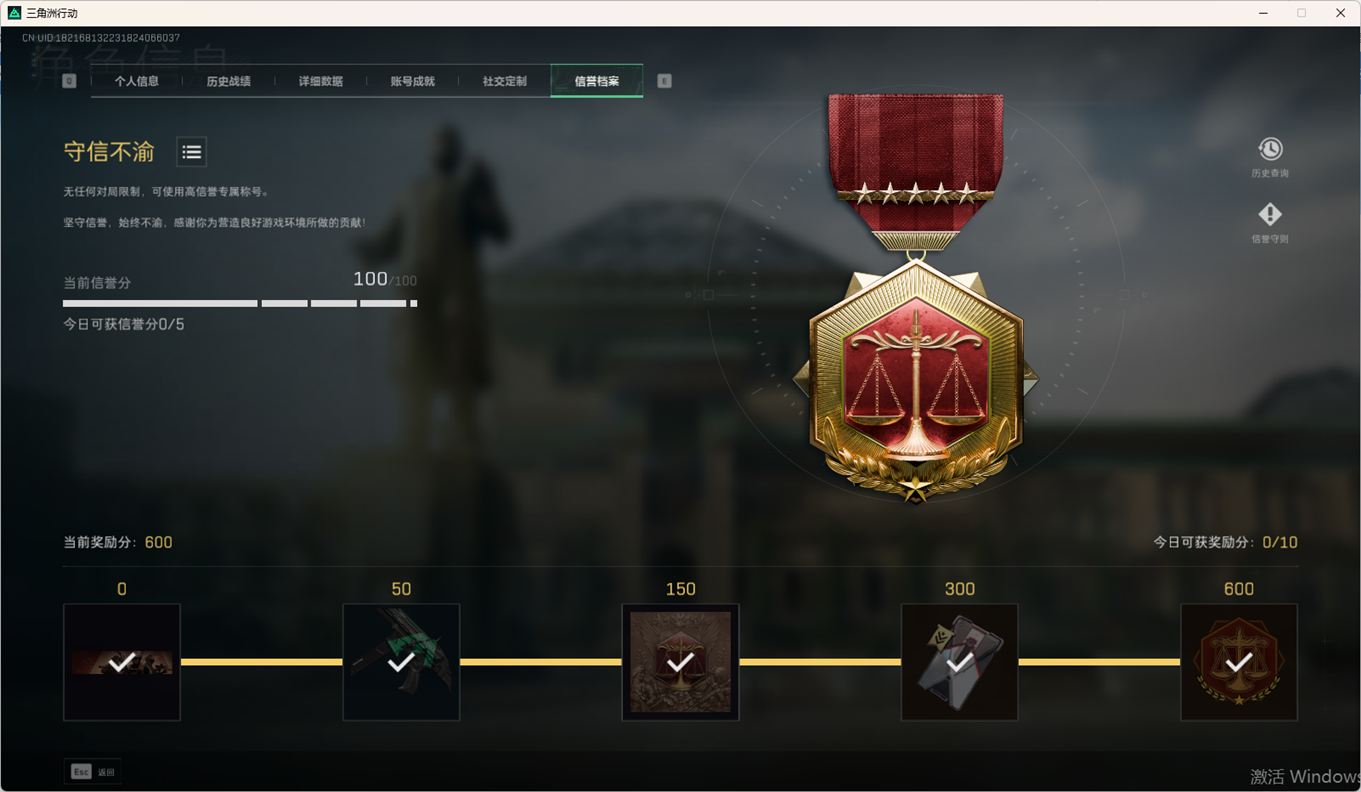This screenshot has width=1361, height=792.
Task: Open the 社交定制 tab
Action: pos(504,81)
